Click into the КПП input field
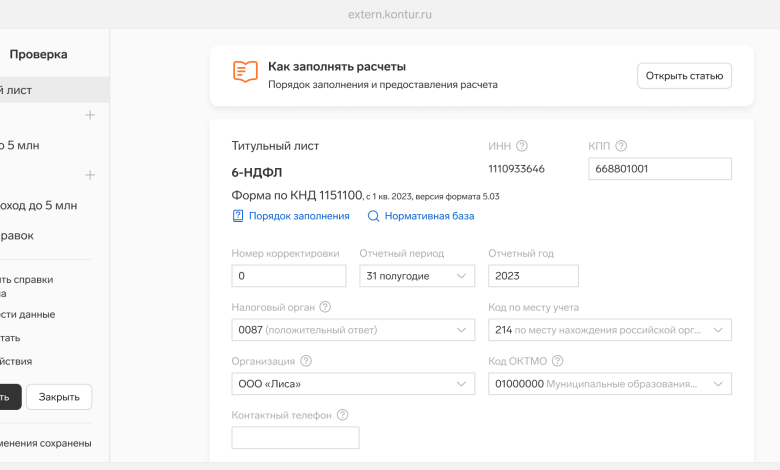 (x=660, y=169)
